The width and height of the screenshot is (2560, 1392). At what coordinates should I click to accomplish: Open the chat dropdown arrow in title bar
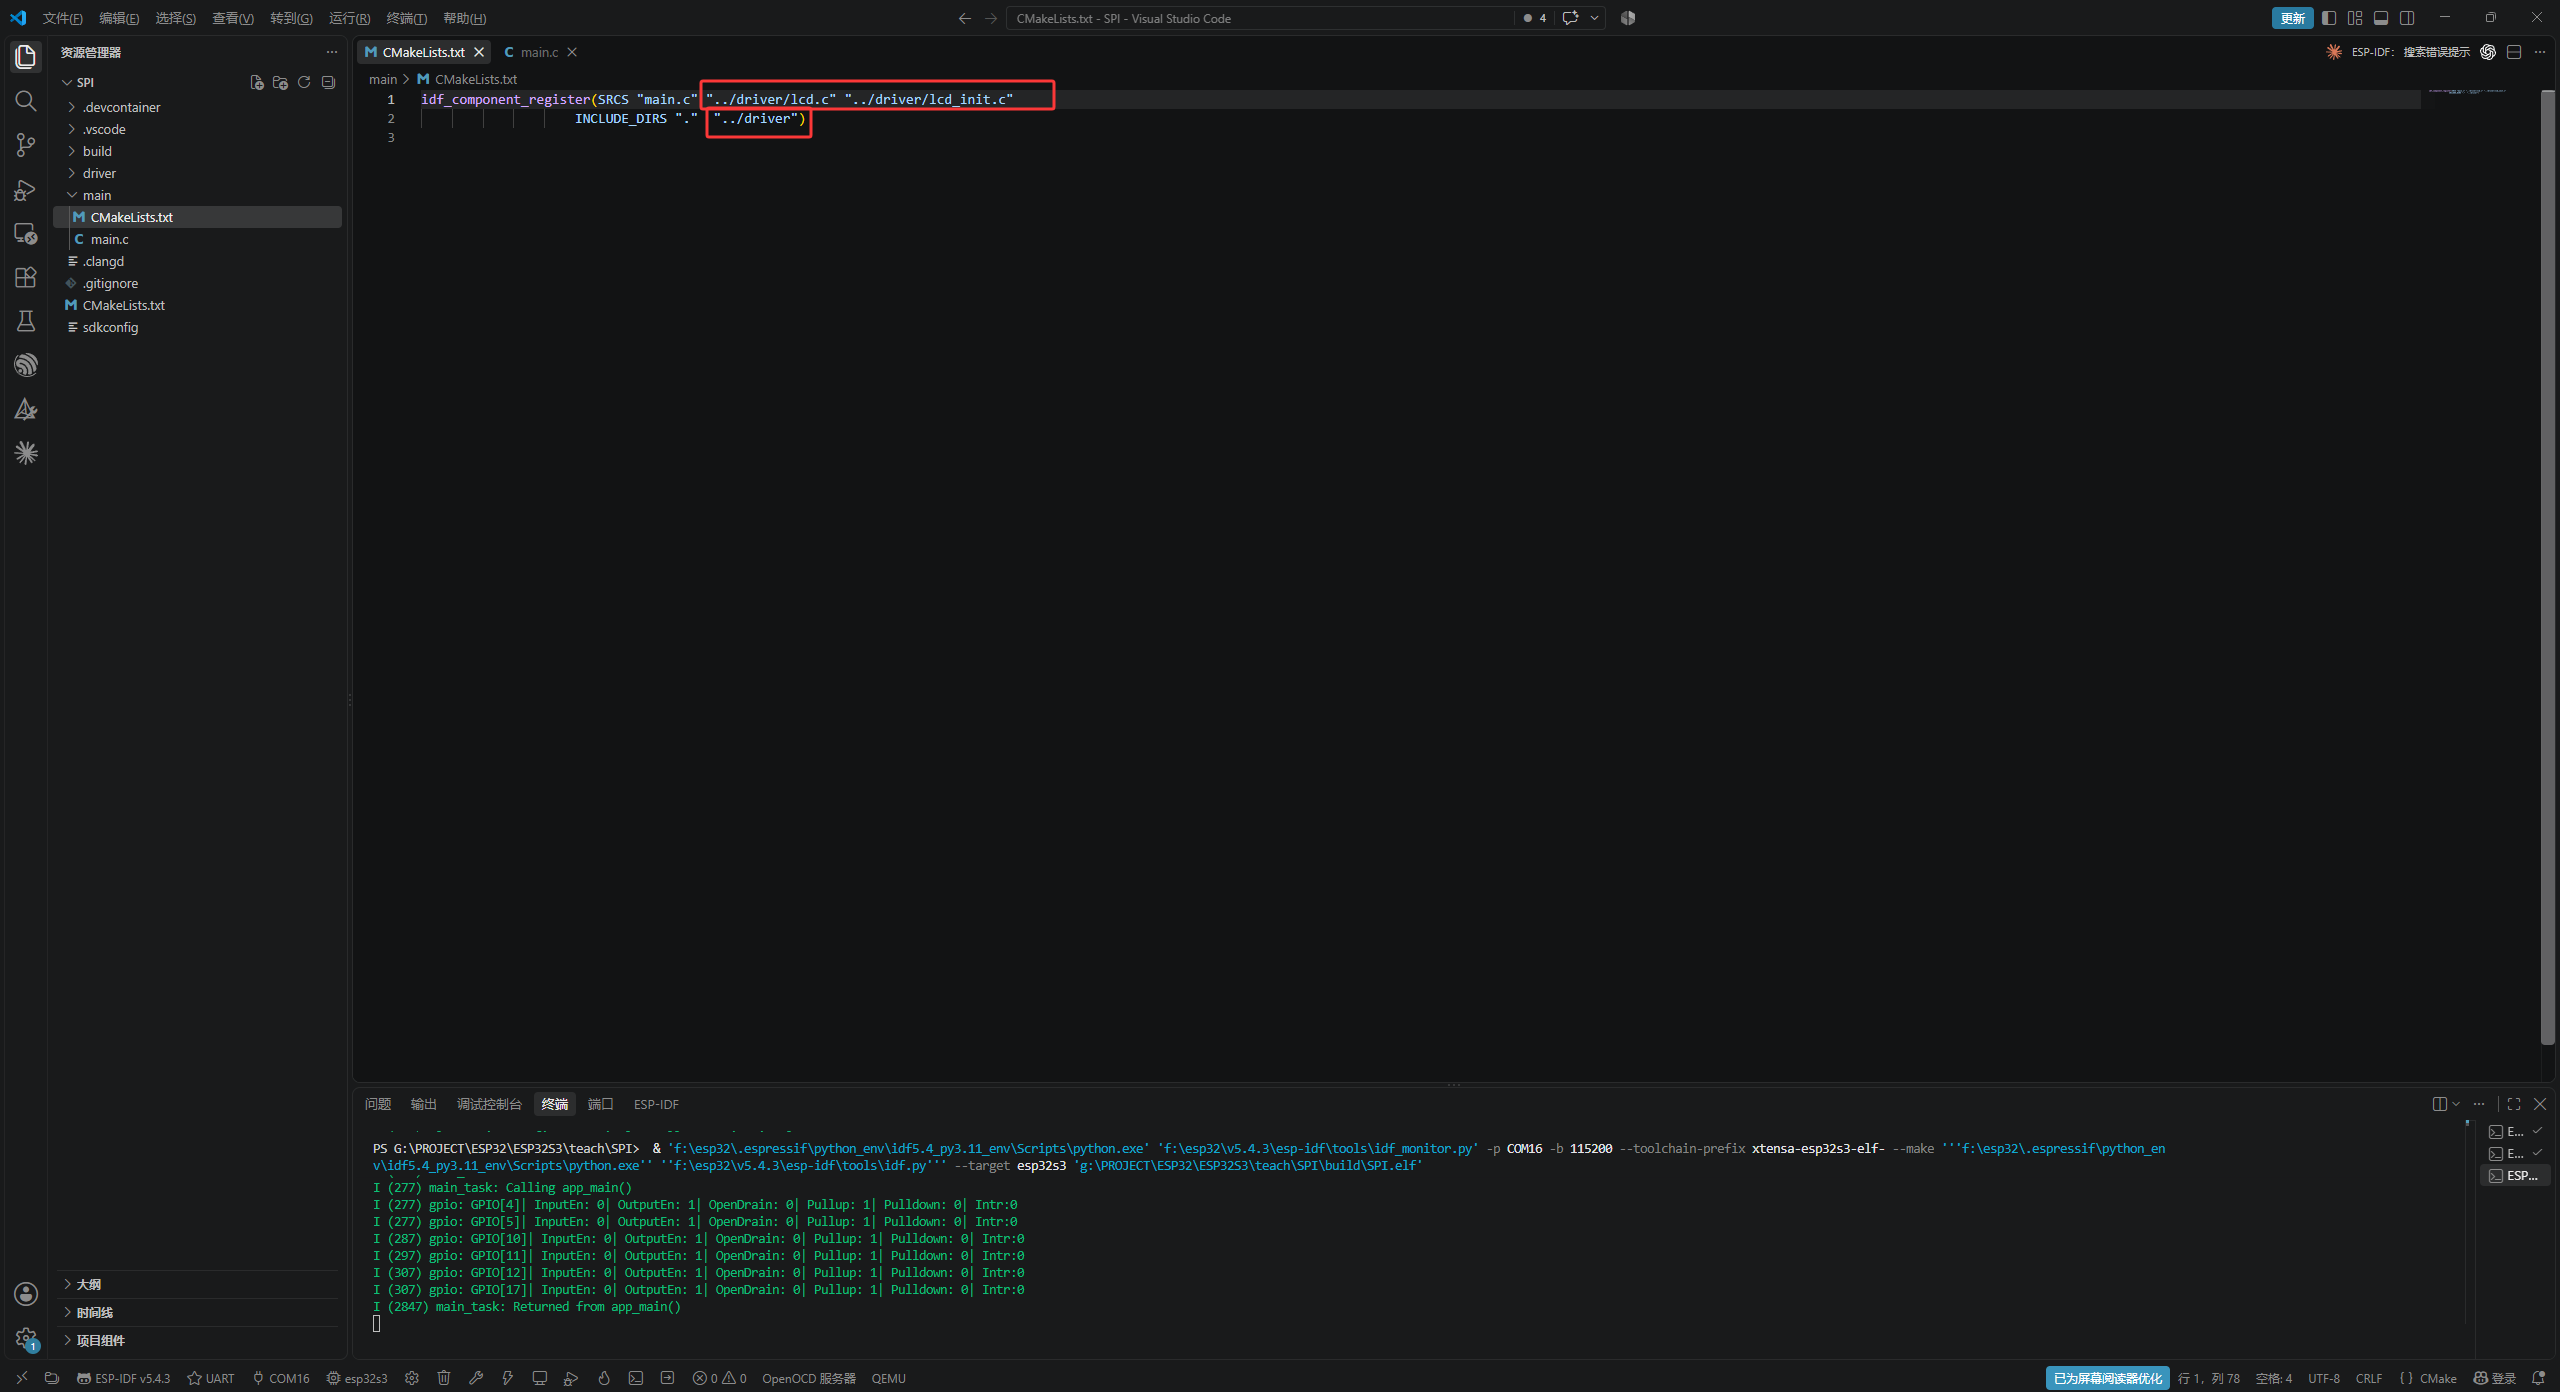click(1595, 18)
